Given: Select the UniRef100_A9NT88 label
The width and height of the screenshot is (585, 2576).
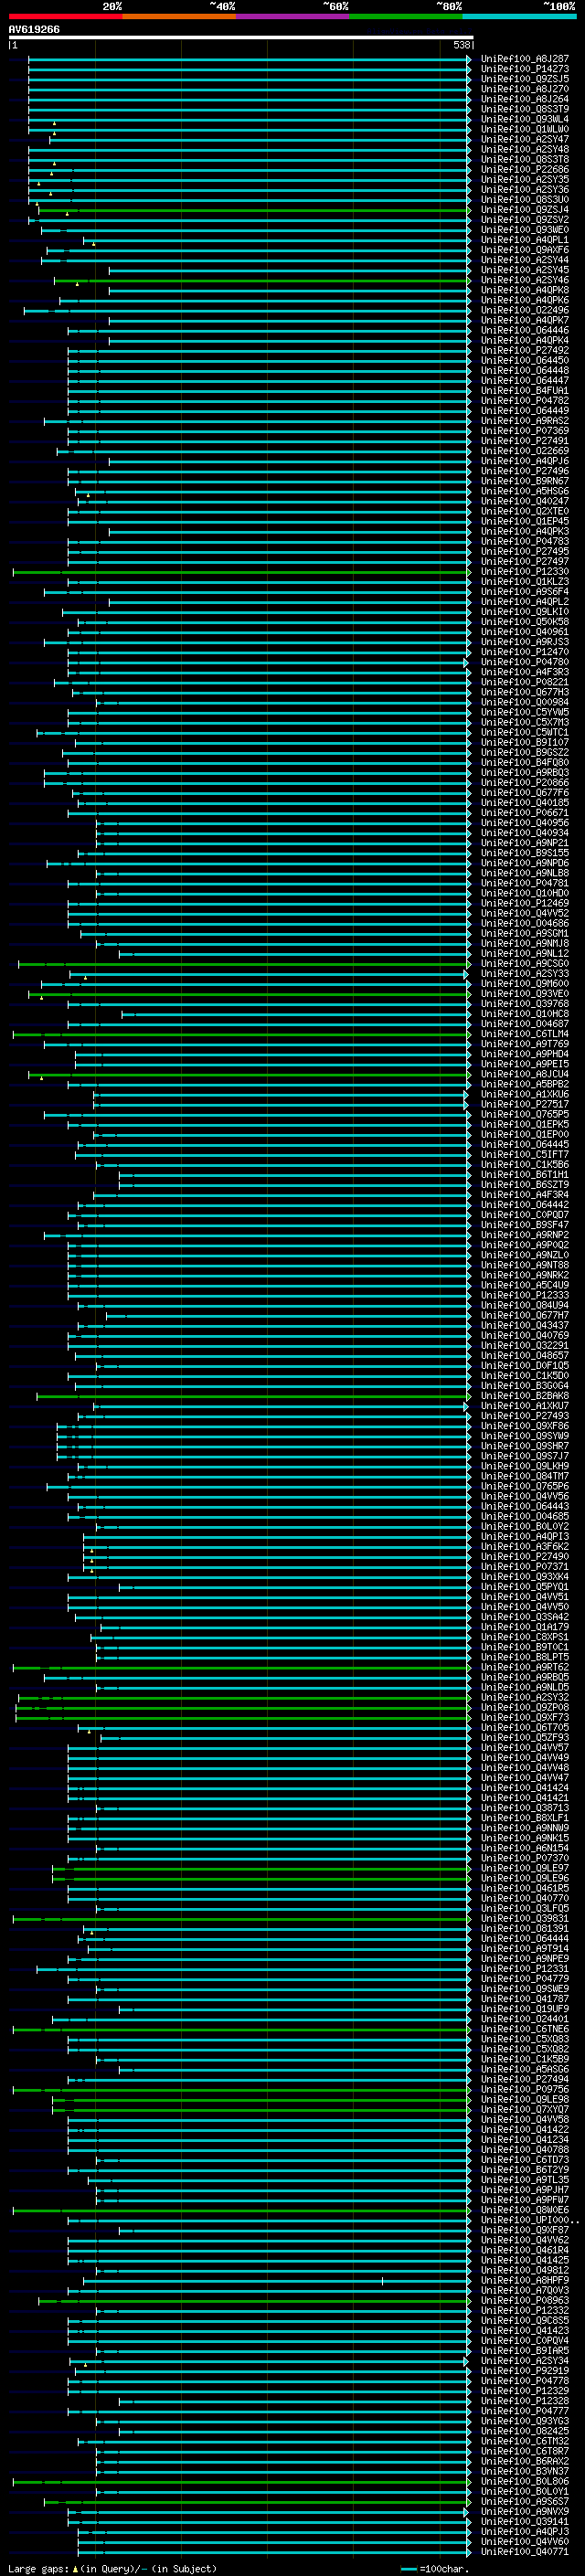Looking at the screenshot, I should click(x=525, y=1265).
